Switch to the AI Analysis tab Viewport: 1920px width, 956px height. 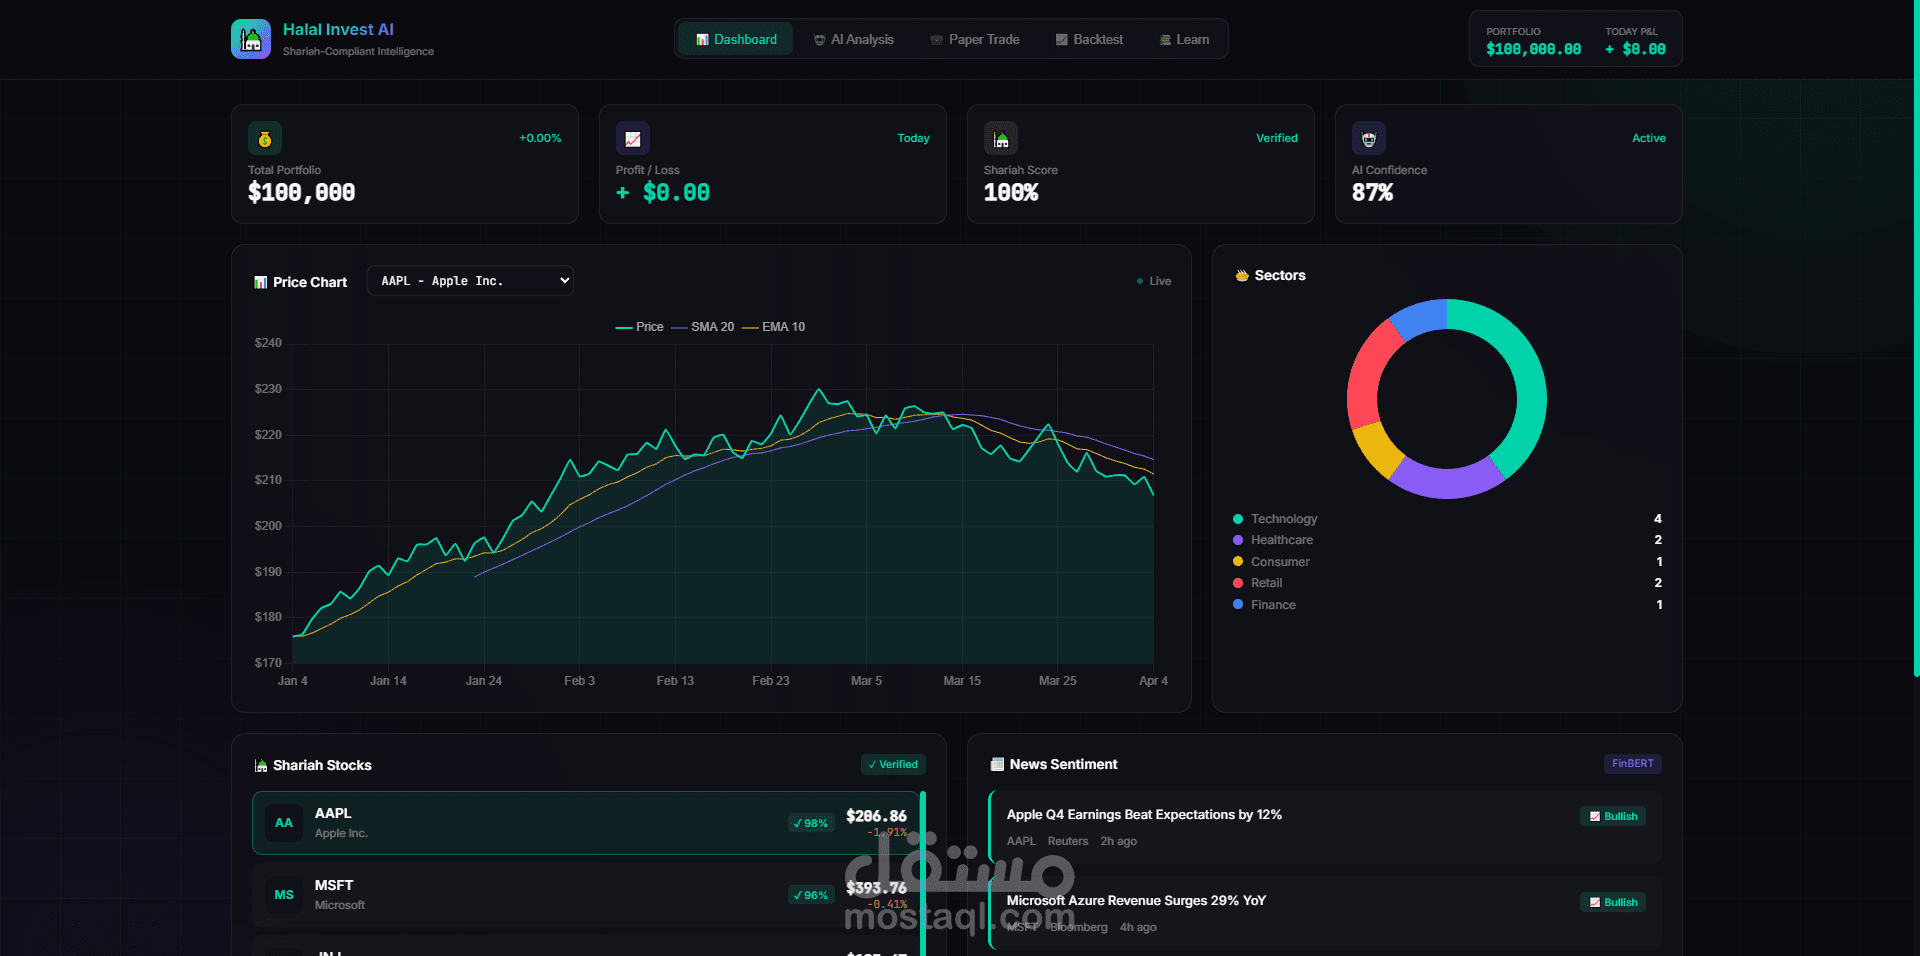[x=854, y=39]
